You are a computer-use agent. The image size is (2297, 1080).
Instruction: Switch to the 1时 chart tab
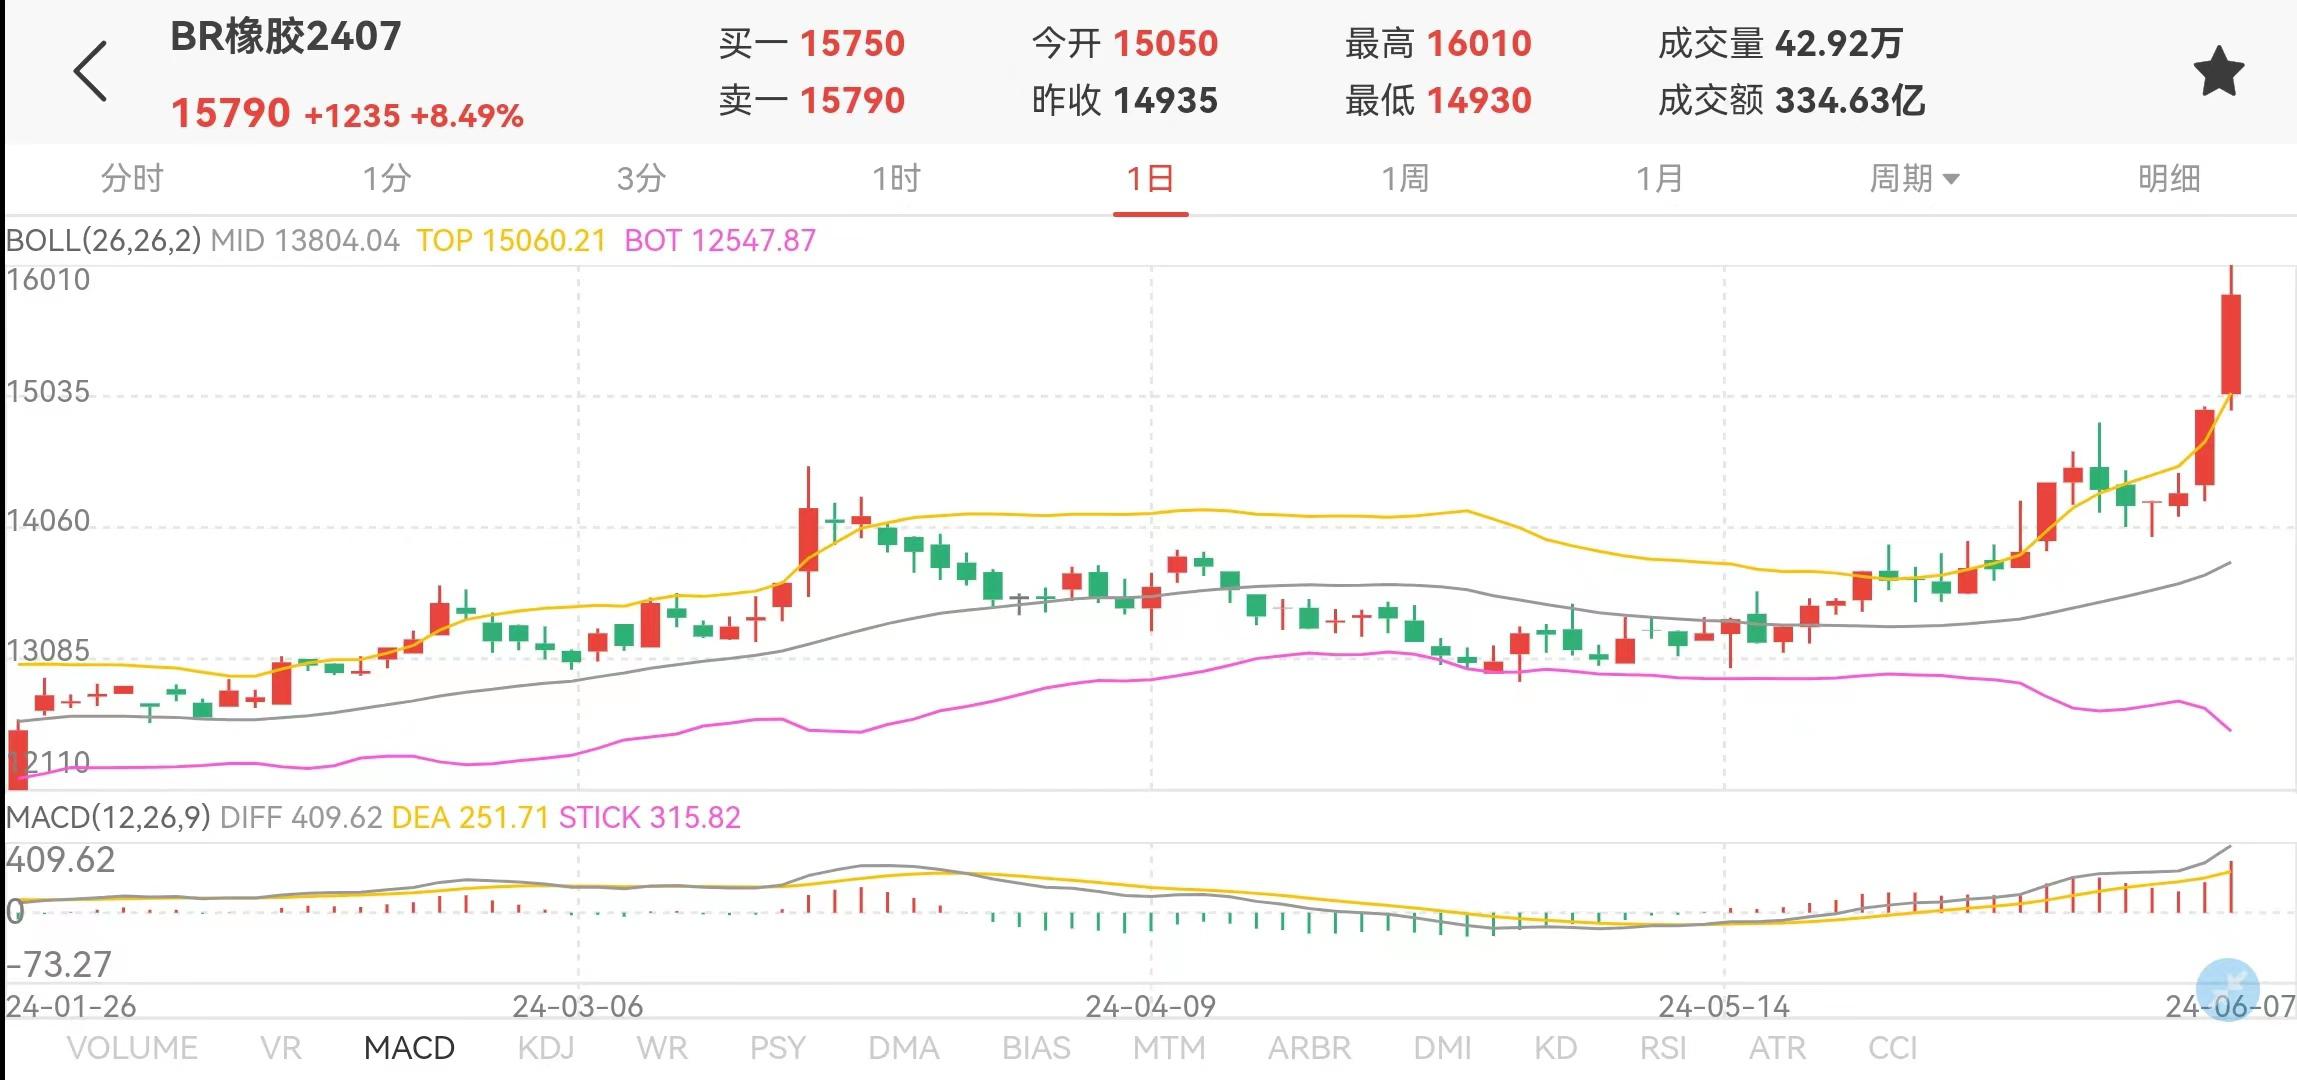tap(896, 179)
